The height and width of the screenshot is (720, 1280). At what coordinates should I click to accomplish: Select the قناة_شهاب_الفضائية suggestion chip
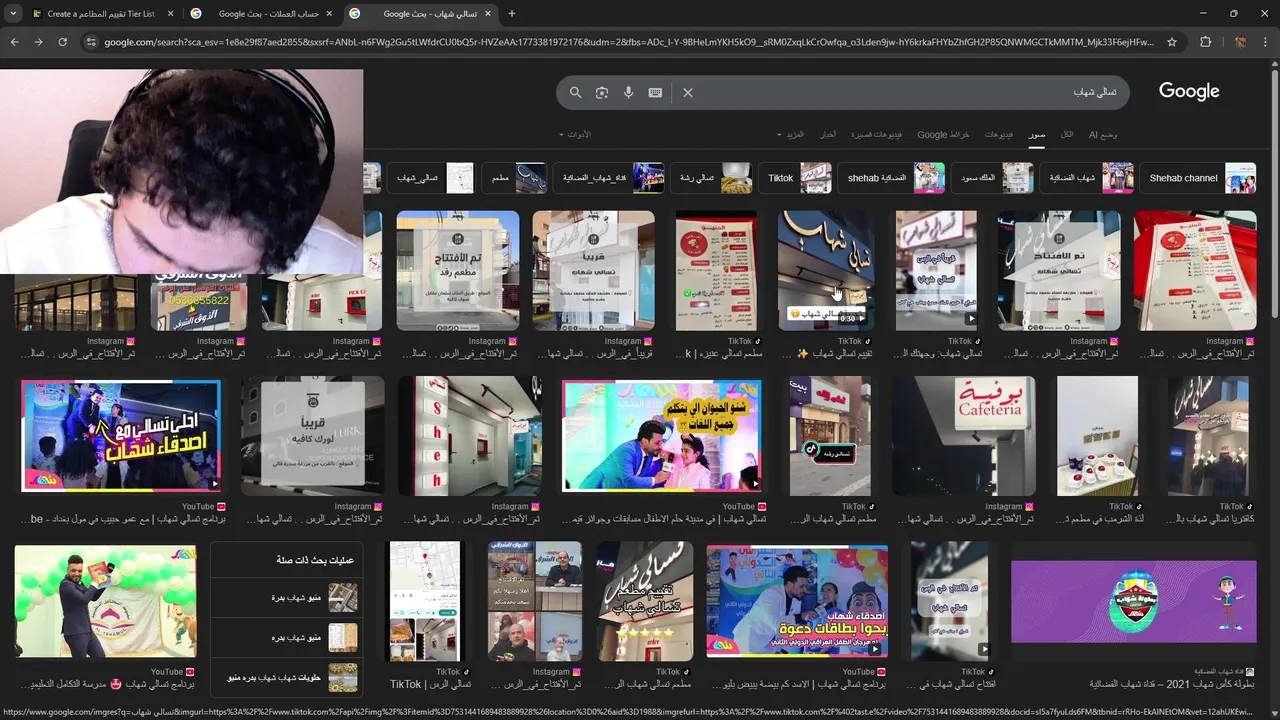(x=608, y=178)
